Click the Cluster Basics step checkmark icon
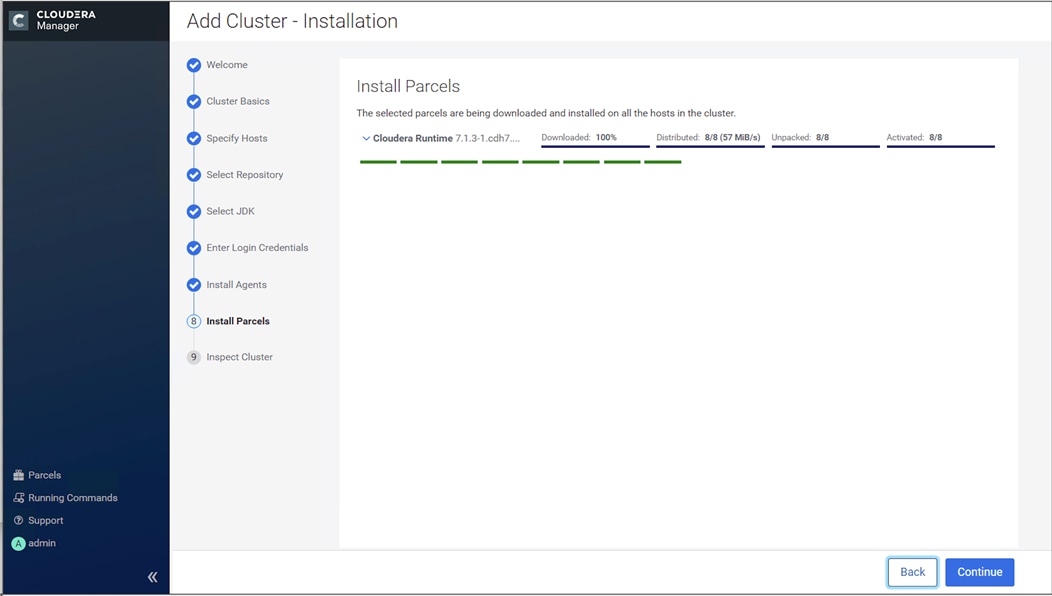The height and width of the screenshot is (596, 1052). point(194,101)
